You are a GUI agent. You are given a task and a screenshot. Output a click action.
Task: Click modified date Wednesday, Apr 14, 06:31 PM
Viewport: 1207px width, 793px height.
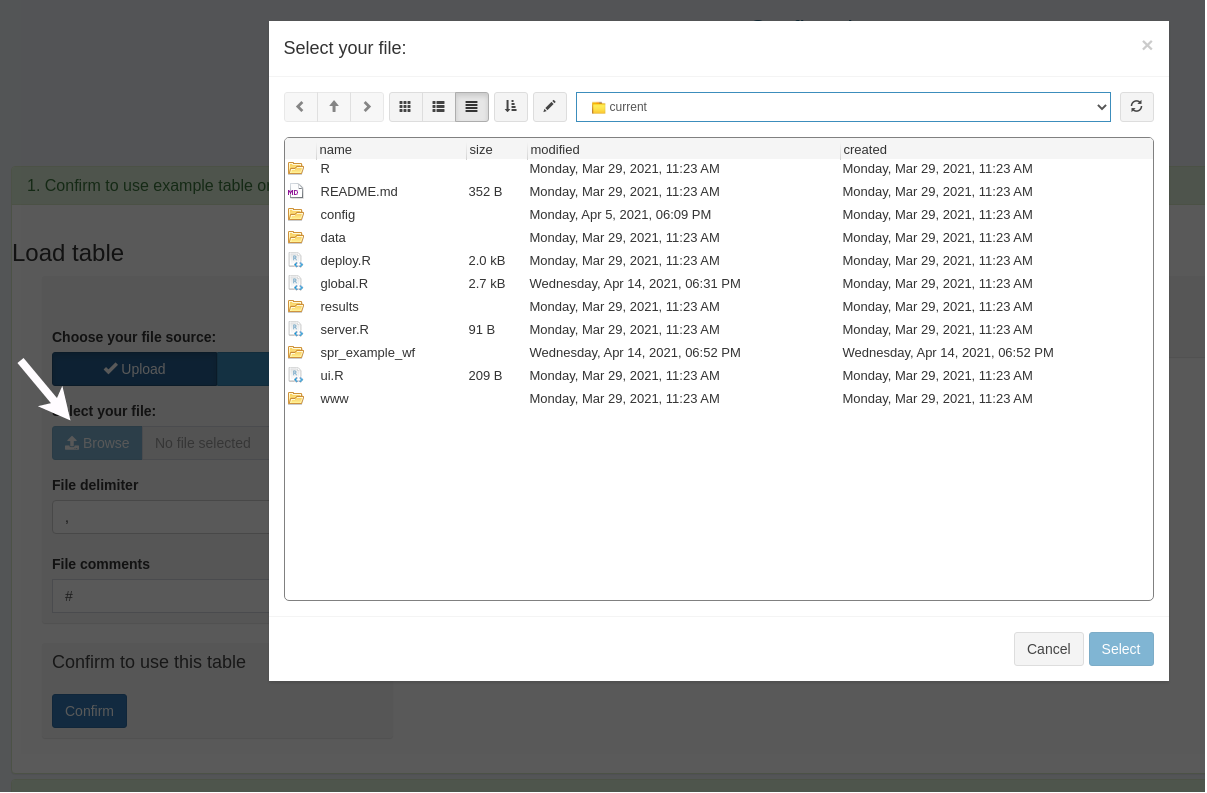point(636,283)
